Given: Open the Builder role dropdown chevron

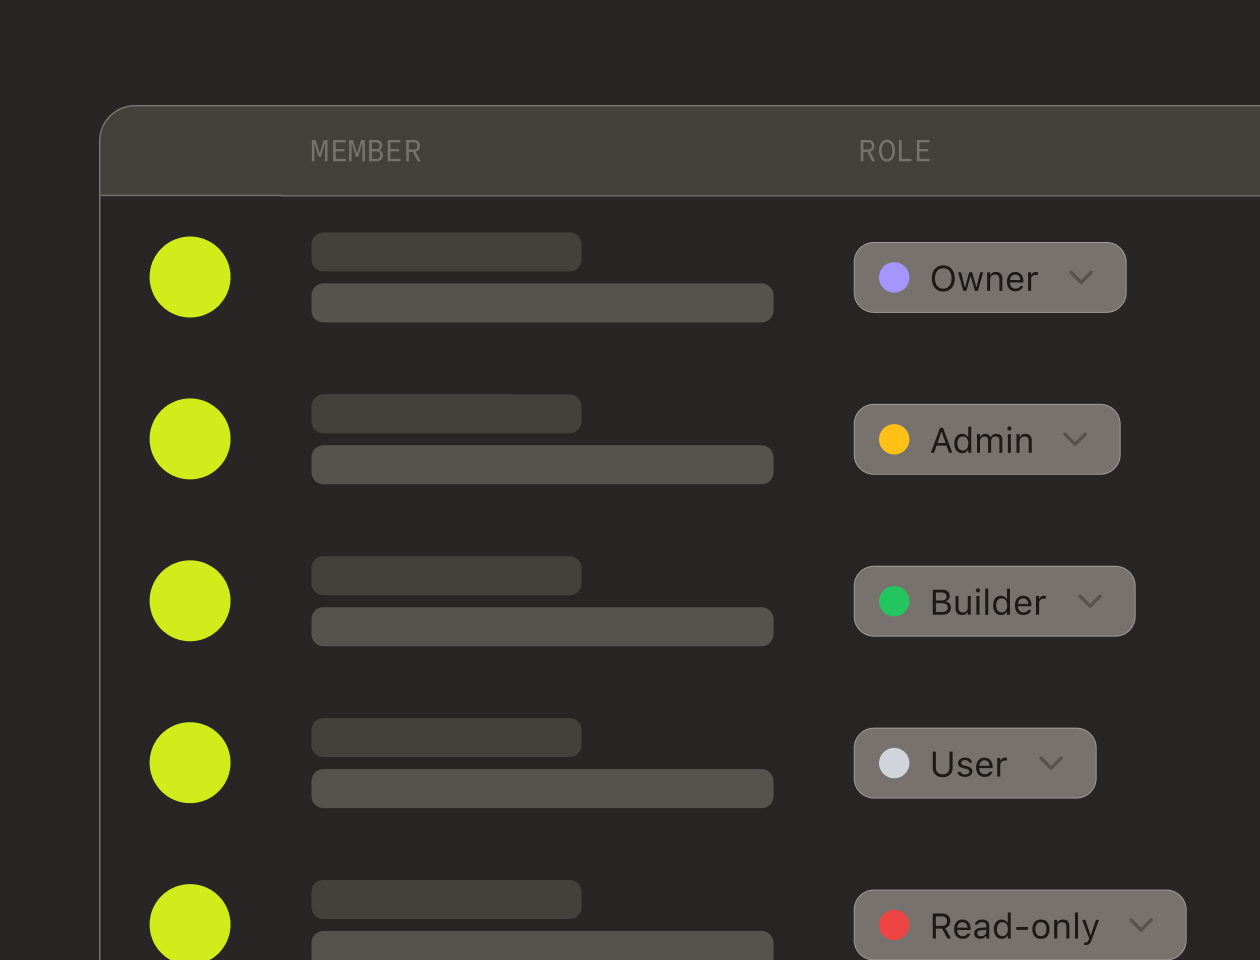Looking at the screenshot, I should click(x=1091, y=602).
